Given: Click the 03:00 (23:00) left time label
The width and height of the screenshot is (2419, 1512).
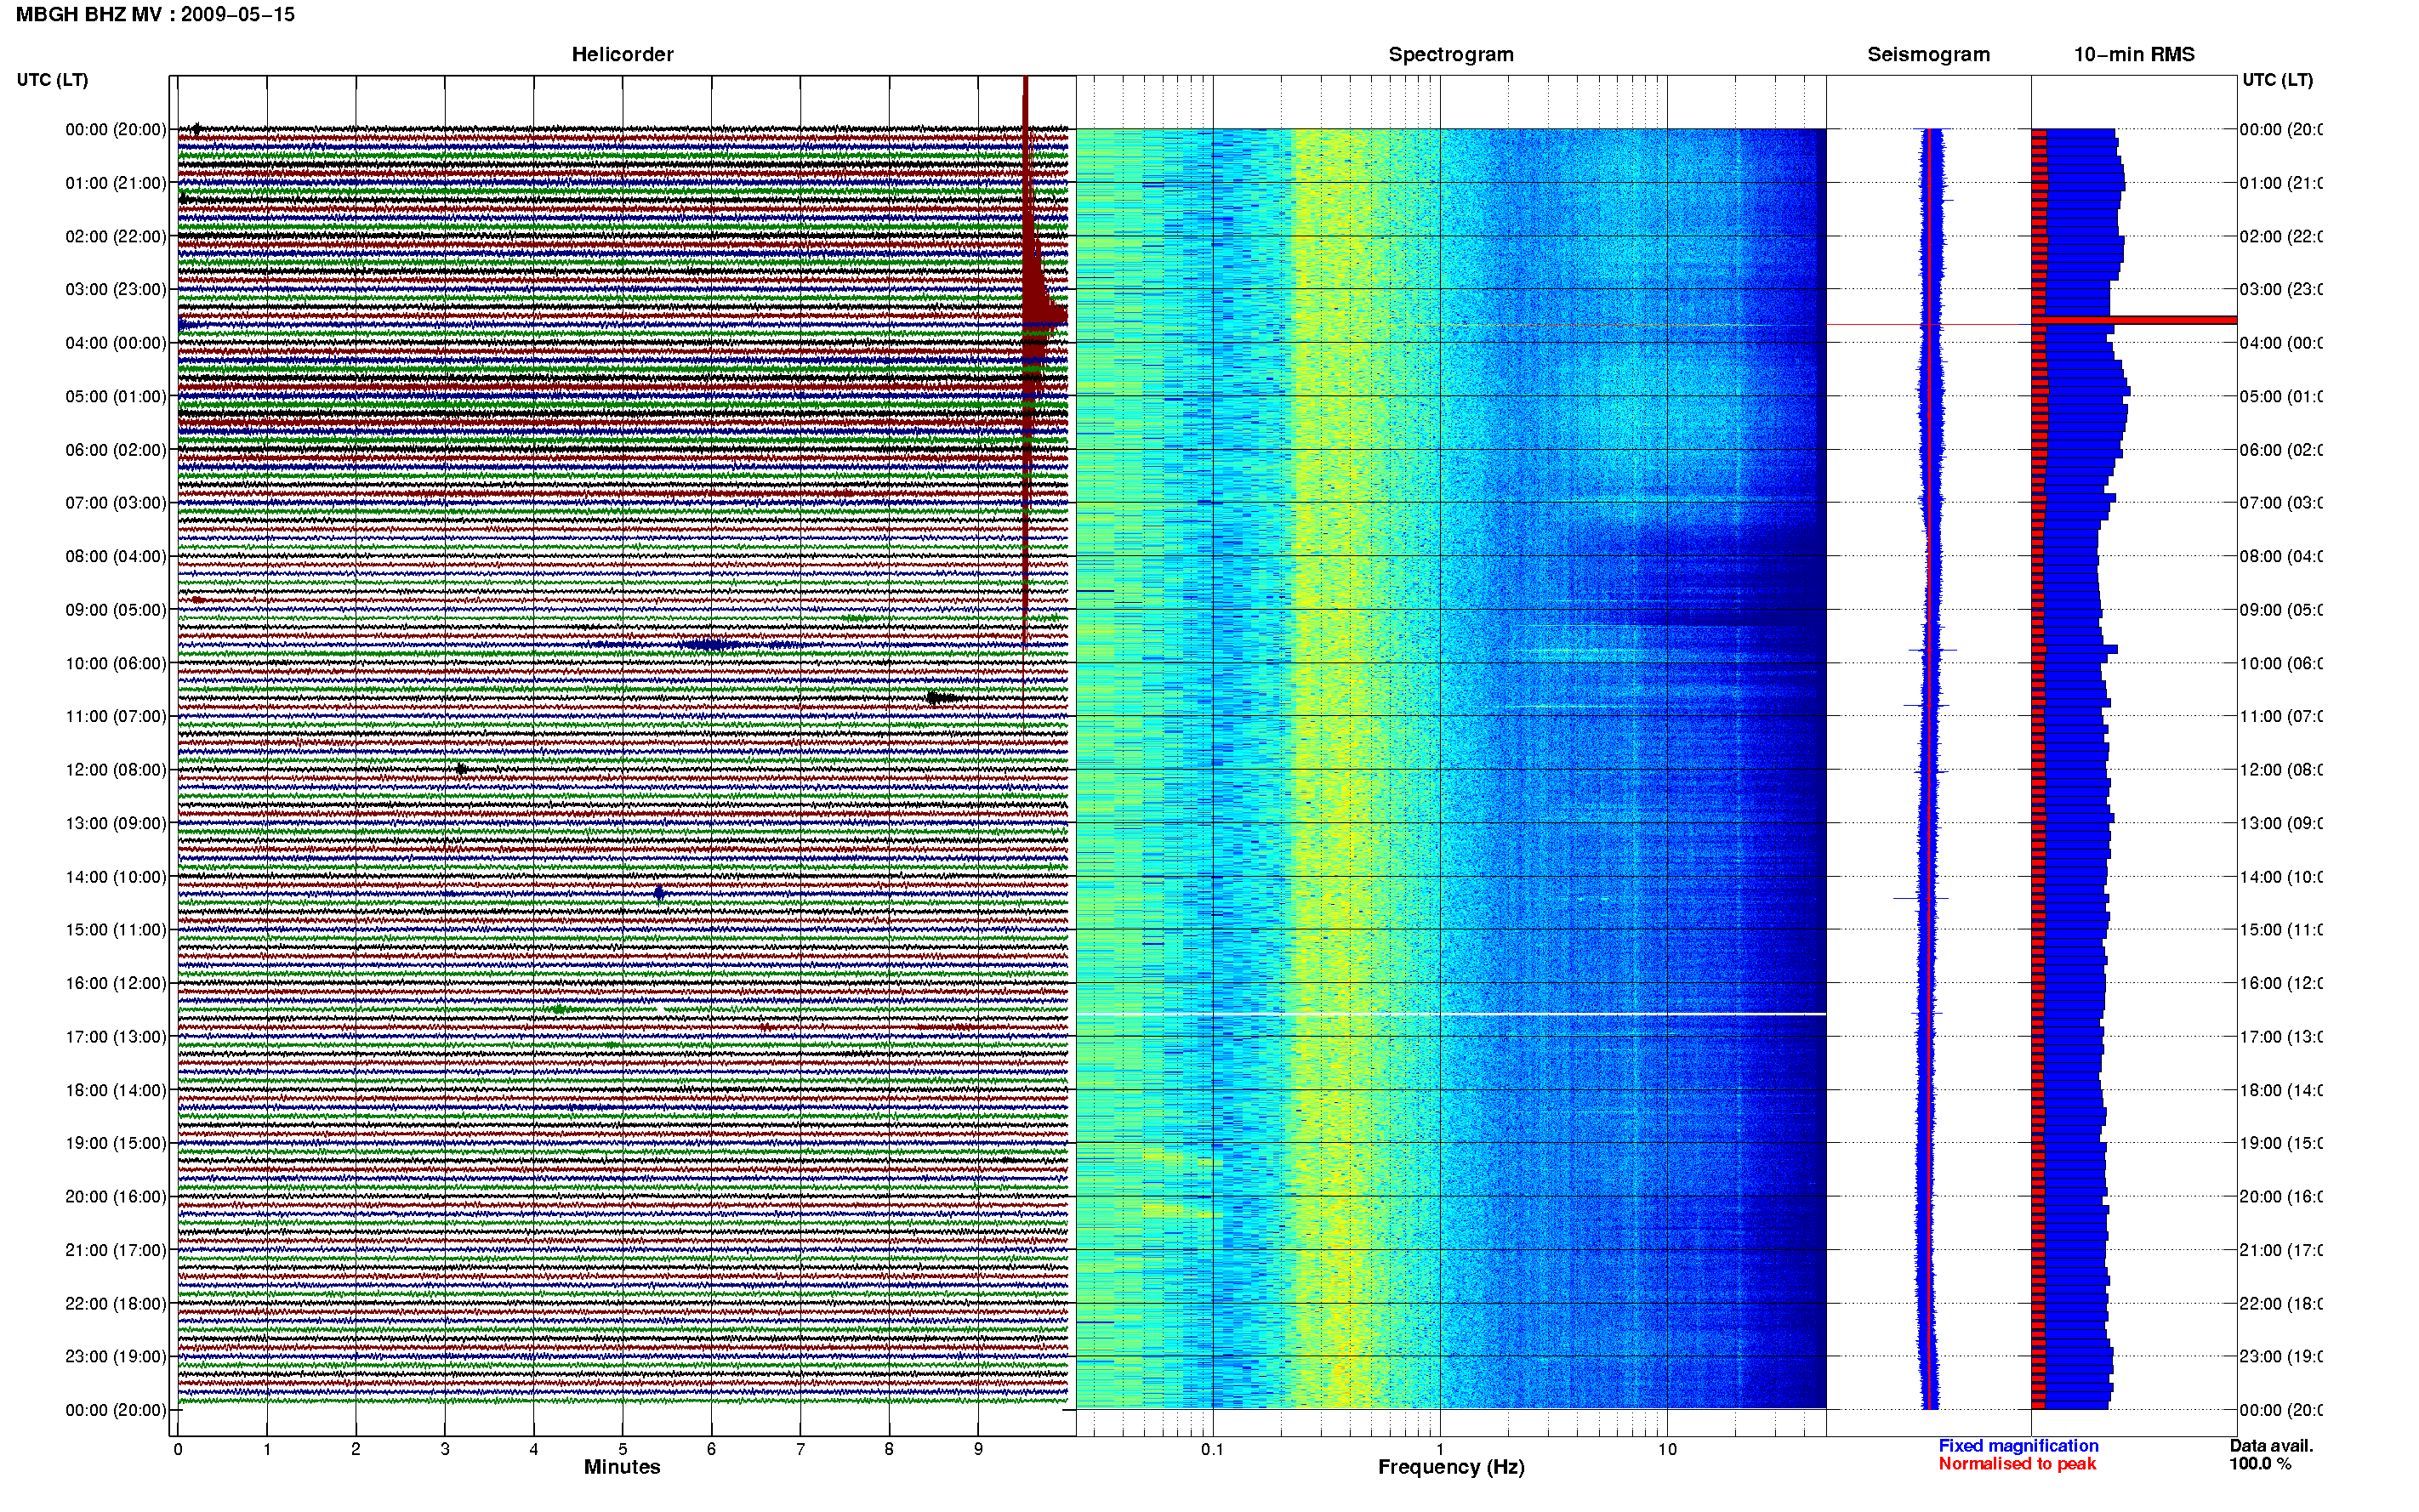Looking at the screenshot, I should (x=116, y=289).
